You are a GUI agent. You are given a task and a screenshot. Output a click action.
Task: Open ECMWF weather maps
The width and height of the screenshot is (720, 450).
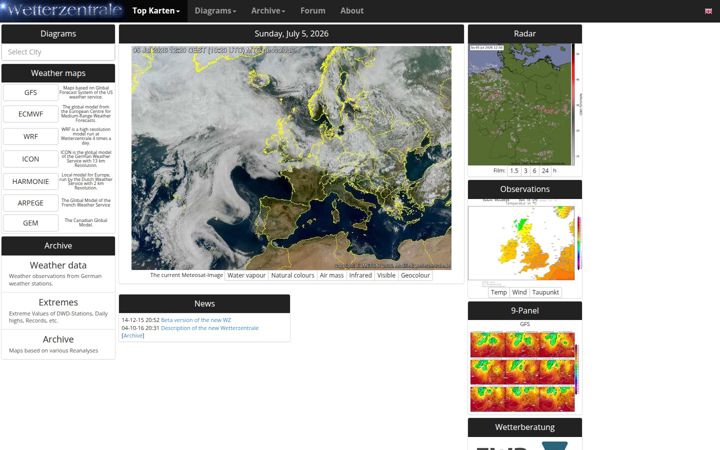point(31,114)
